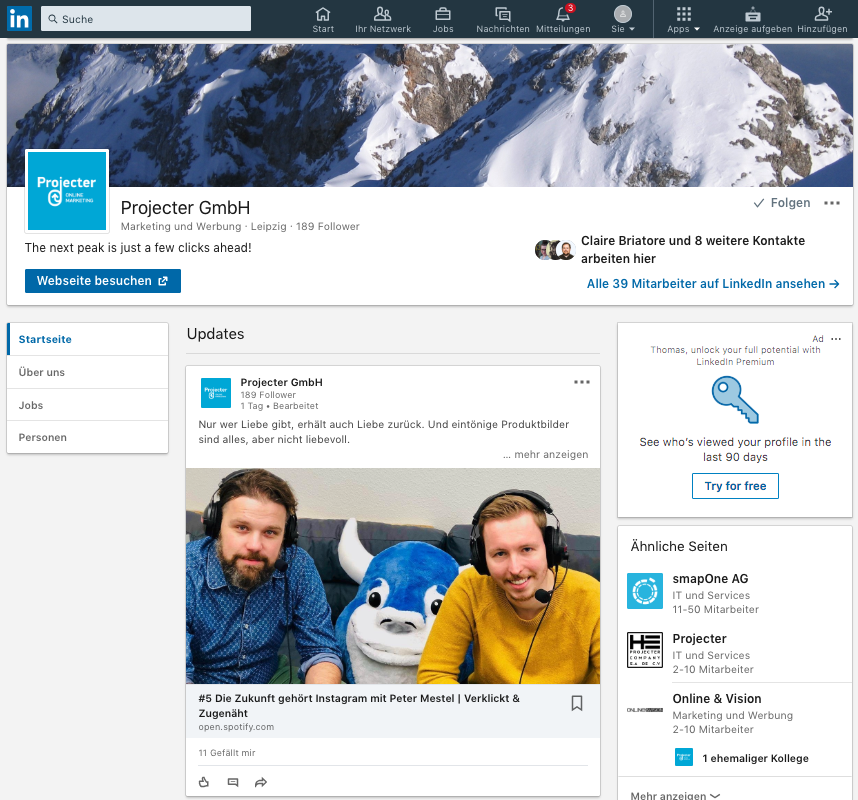Viewport: 858px width, 800px height.
Task: Focus the Suche search field
Action: tap(146, 19)
